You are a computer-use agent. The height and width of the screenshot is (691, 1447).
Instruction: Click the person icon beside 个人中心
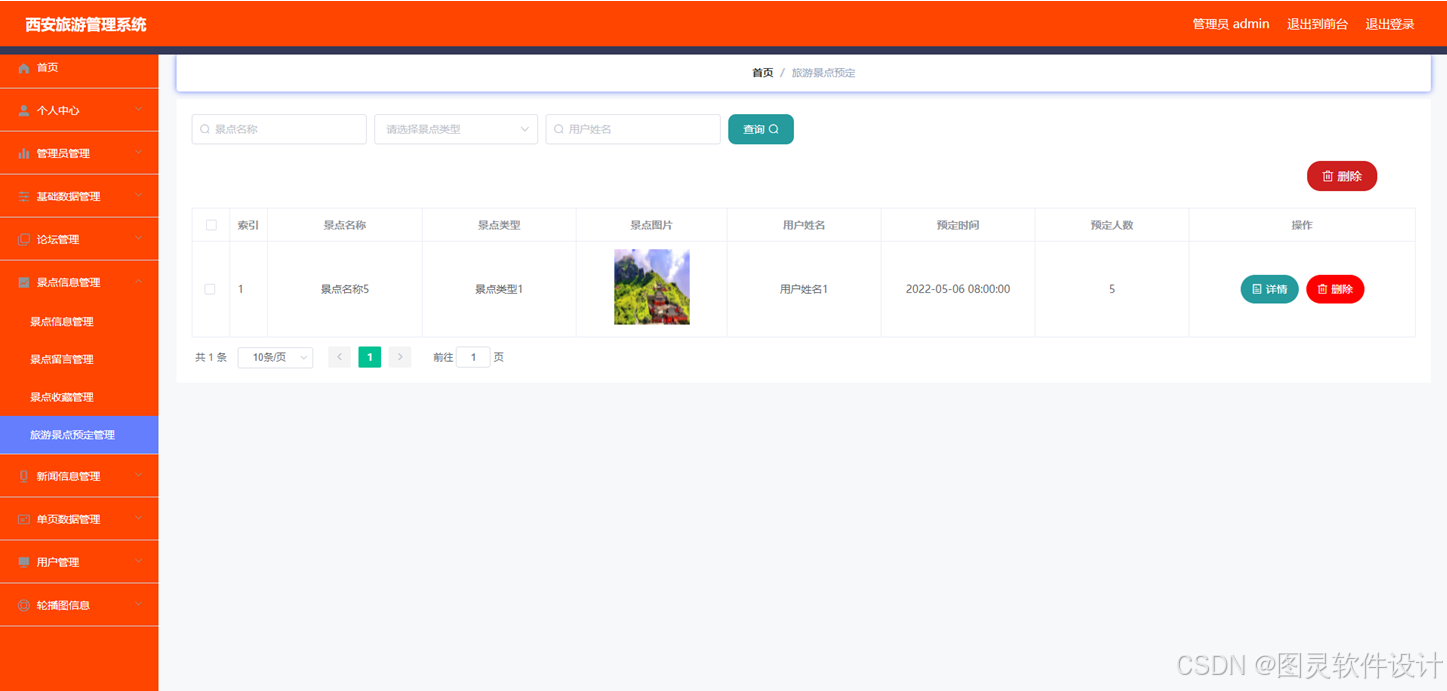pyautogui.click(x=24, y=111)
